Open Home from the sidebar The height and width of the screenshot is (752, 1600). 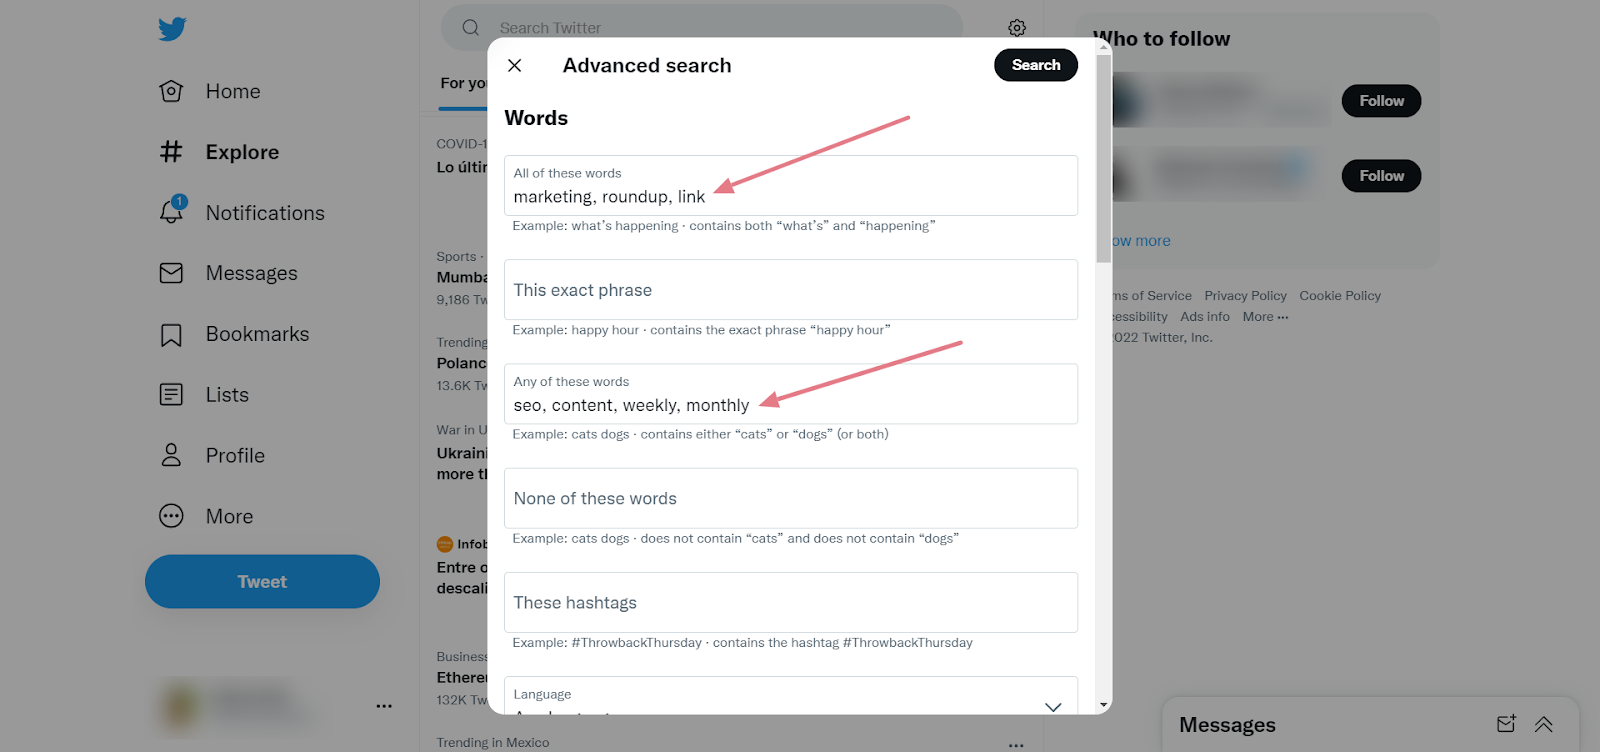click(x=210, y=91)
